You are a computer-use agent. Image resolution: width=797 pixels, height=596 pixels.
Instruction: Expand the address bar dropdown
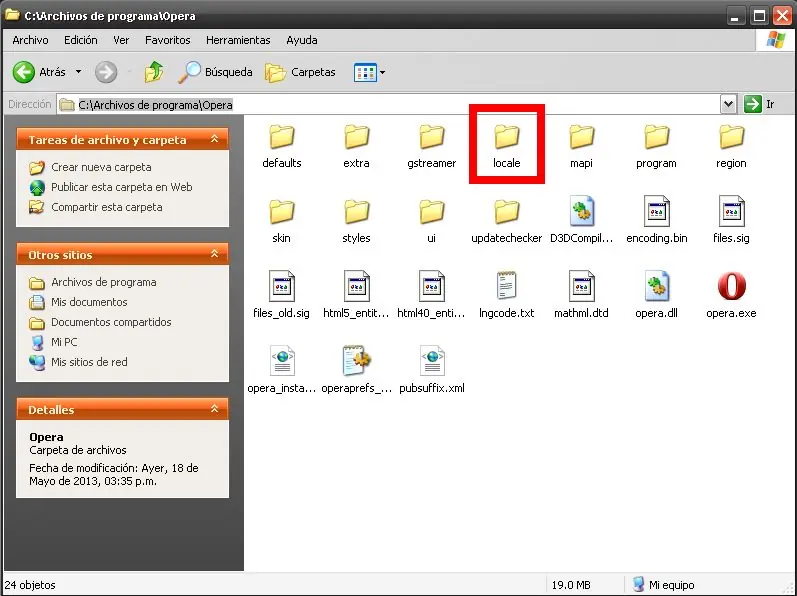pos(728,105)
